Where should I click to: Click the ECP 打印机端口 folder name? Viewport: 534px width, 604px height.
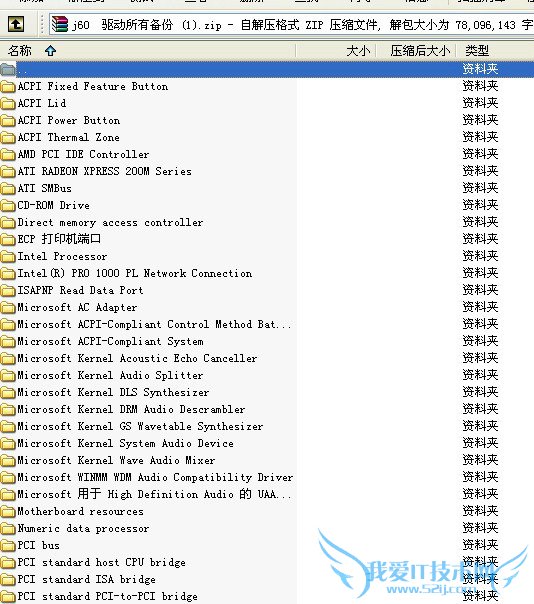pos(59,239)
